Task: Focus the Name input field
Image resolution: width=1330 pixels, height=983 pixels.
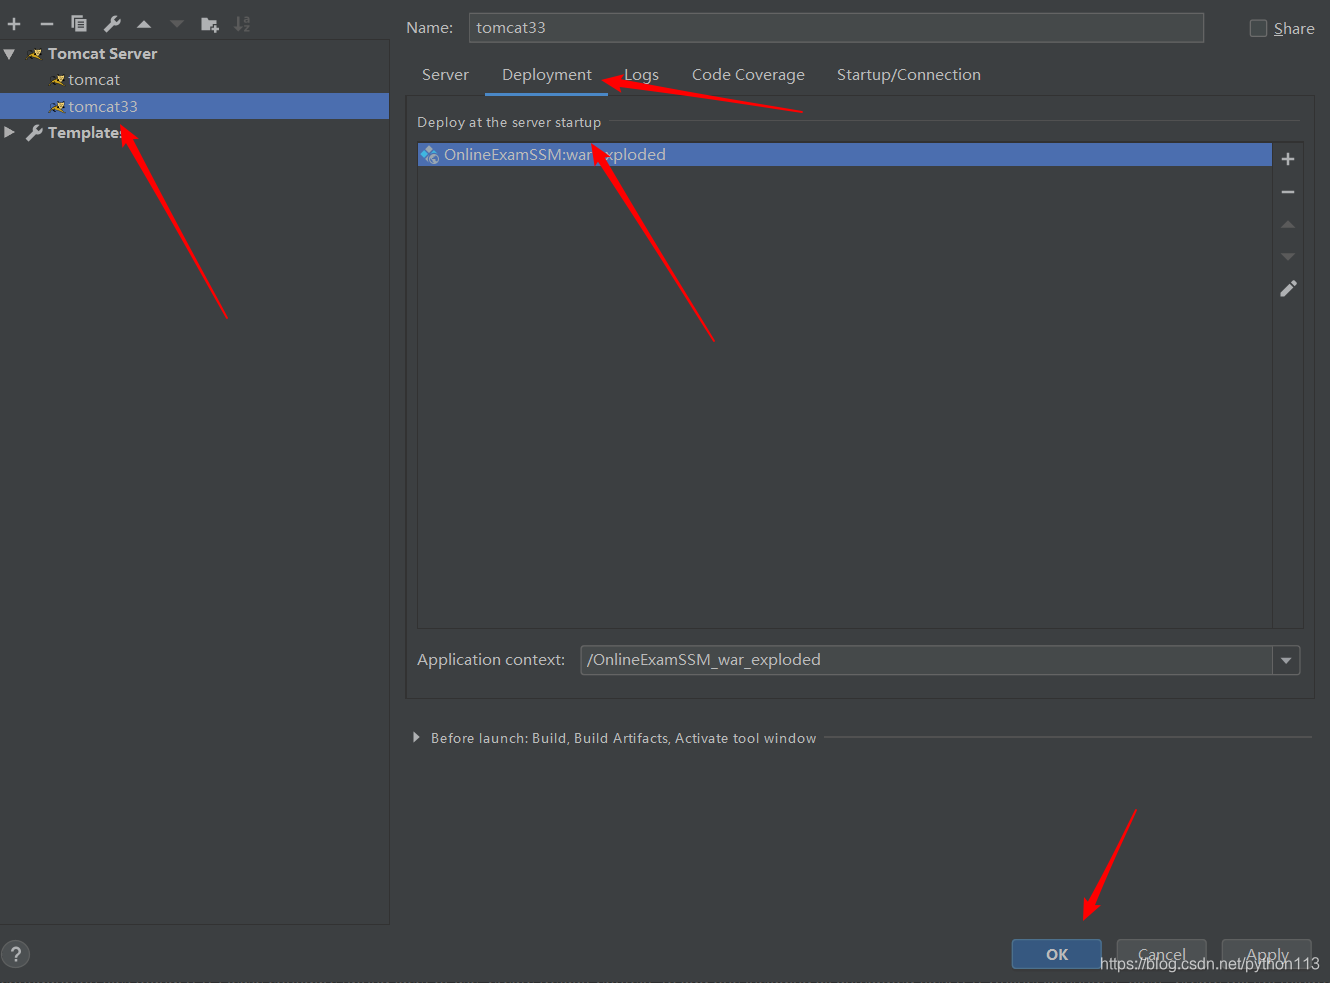Action: tap(836, 28)
